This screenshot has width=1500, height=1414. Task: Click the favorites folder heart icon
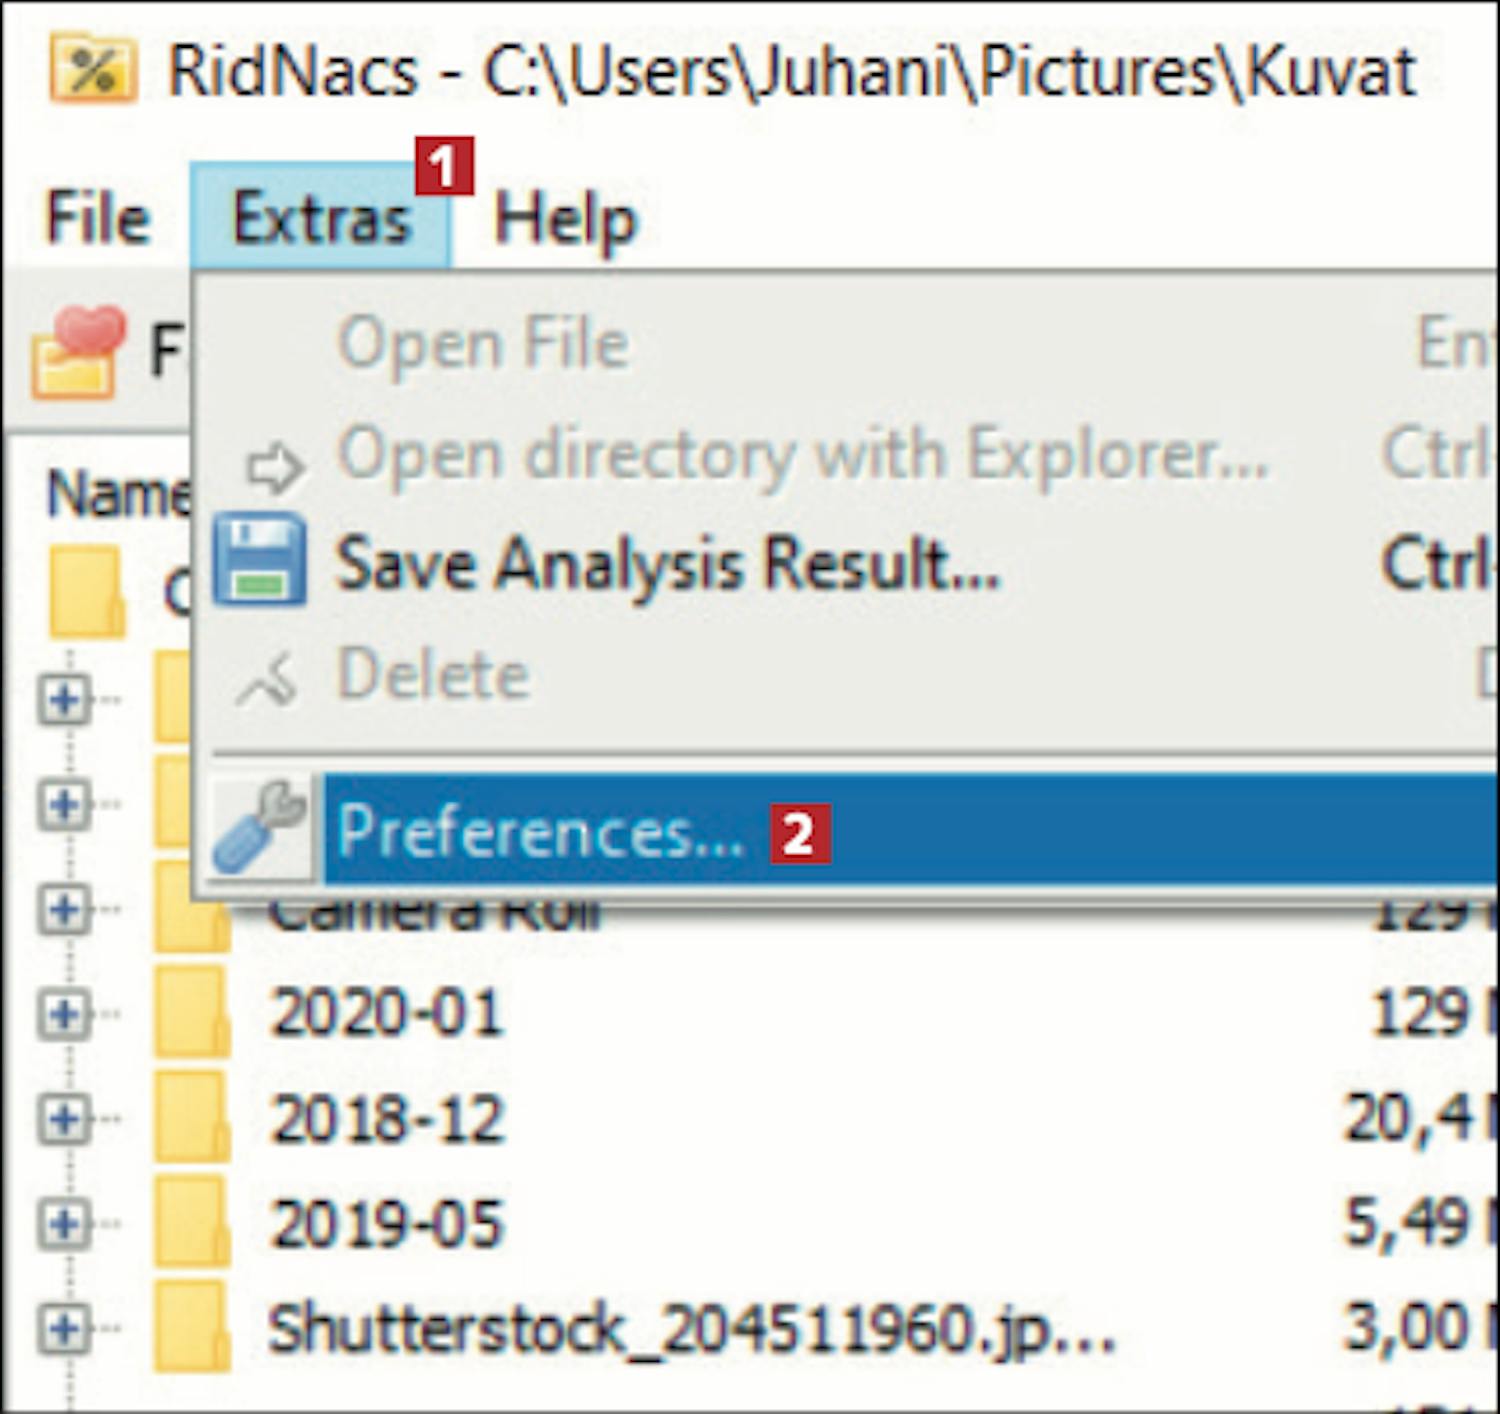point(77,353)
